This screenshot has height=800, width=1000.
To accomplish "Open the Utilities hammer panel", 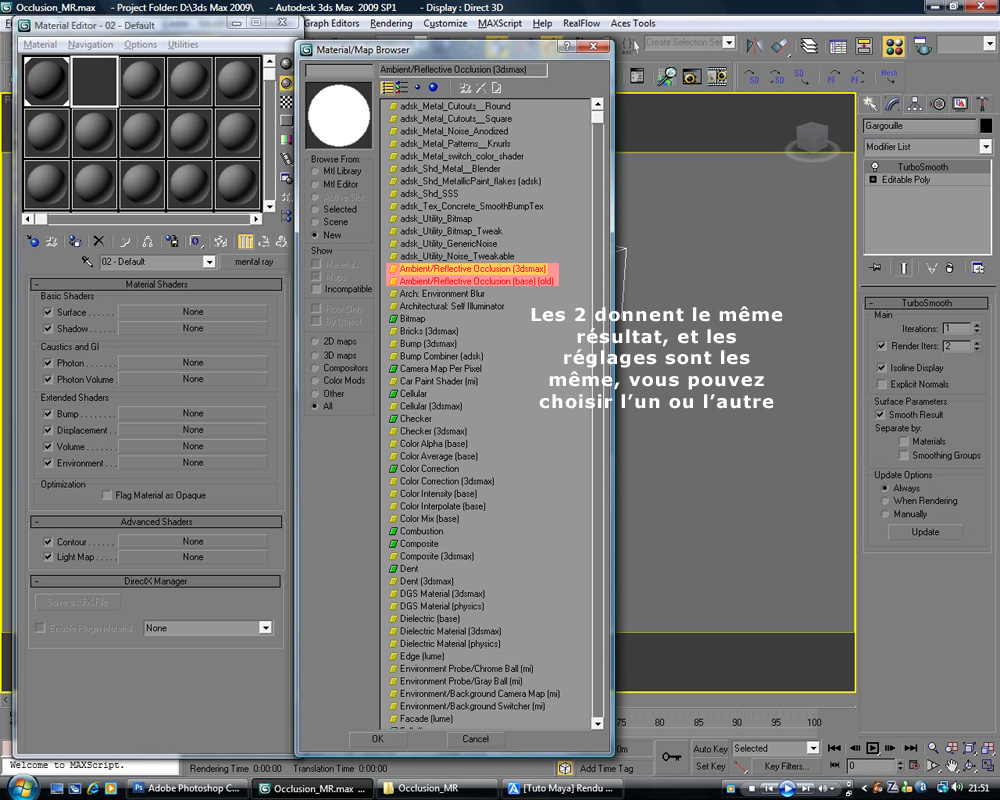I will (982, 104).
